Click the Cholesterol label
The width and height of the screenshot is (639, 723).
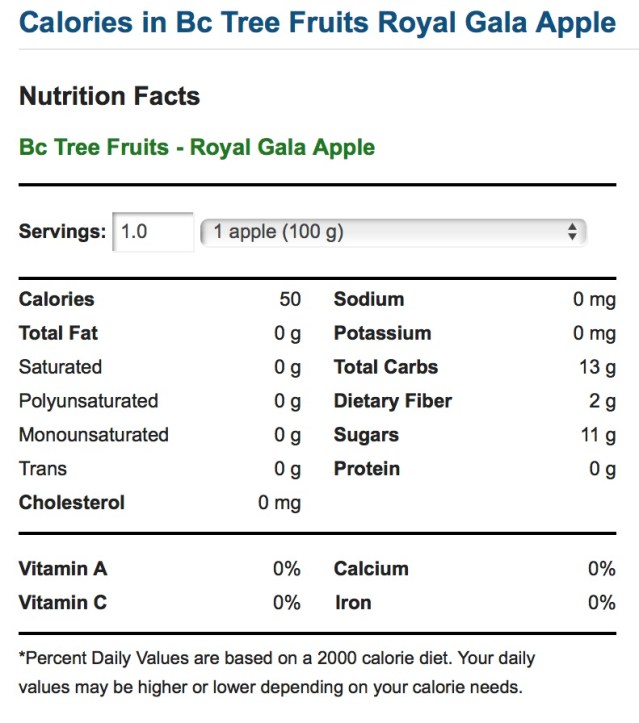[x=72, y=502]
